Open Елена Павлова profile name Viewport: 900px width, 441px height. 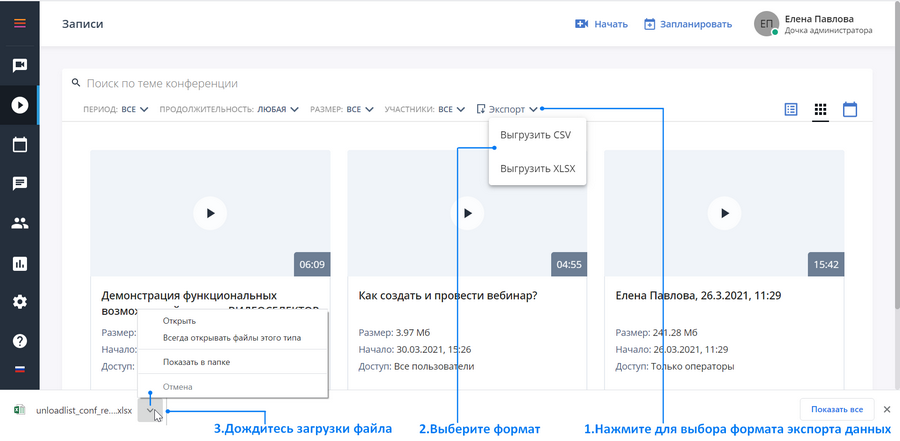819,19
